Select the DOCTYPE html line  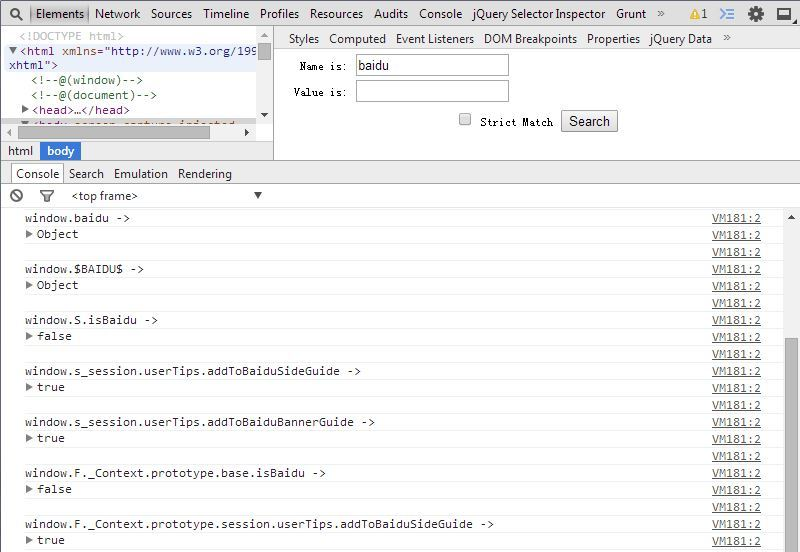(x=71, y=36)
